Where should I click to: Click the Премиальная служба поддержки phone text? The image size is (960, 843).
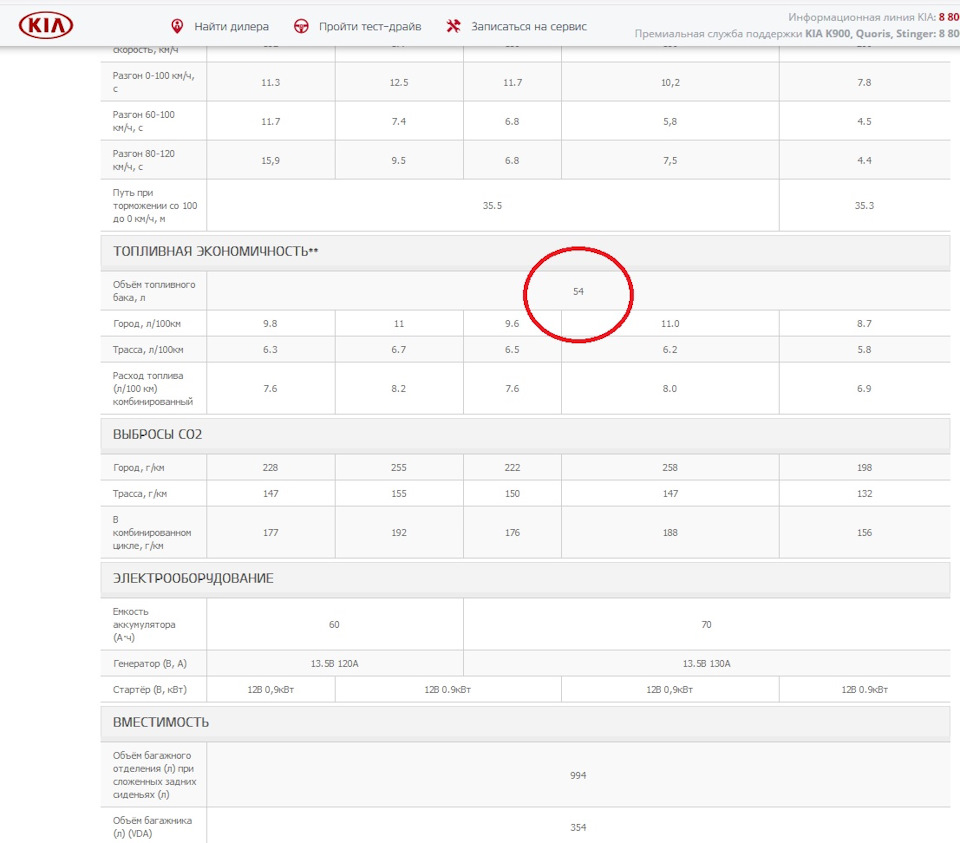click(797, 34)
